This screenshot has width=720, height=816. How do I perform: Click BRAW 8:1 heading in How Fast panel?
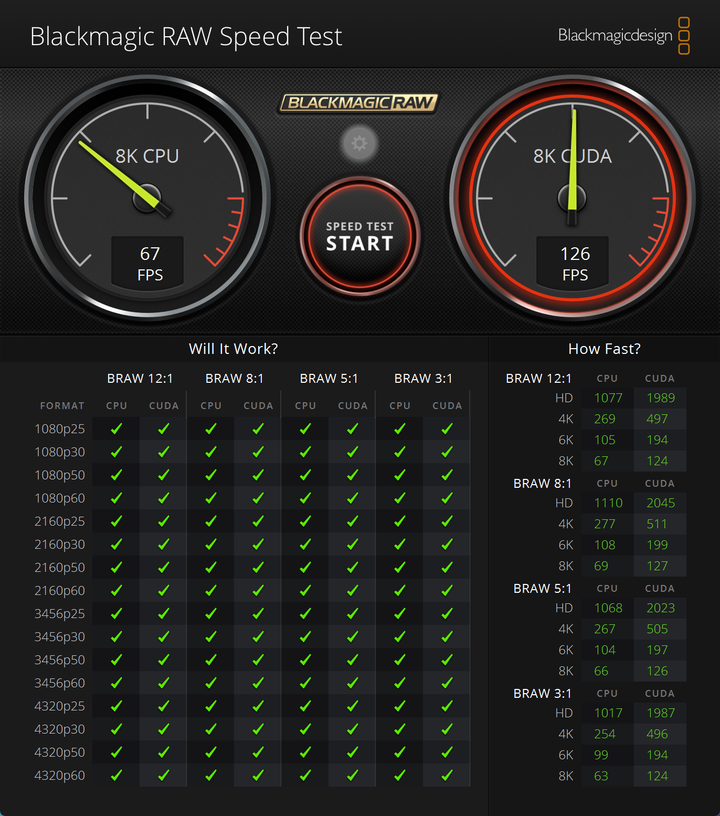pos(542,484)
